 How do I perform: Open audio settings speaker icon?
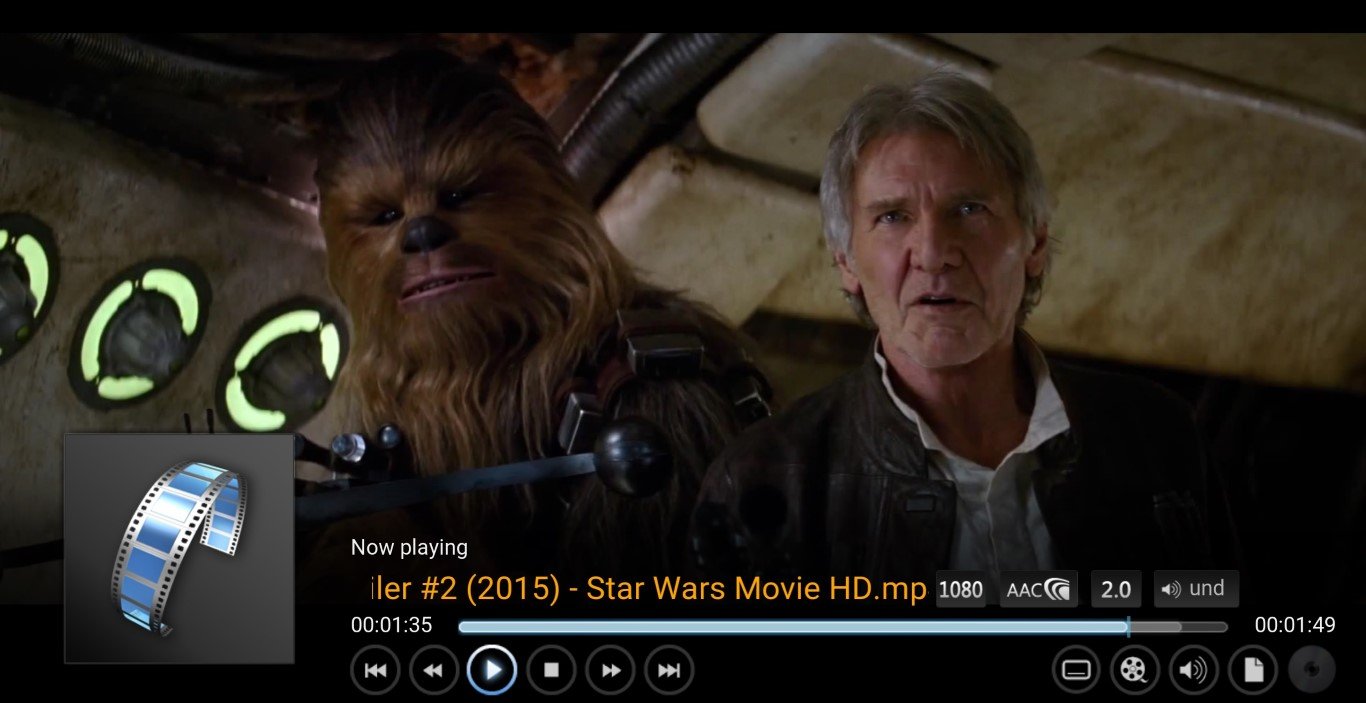coord(1193,670)
